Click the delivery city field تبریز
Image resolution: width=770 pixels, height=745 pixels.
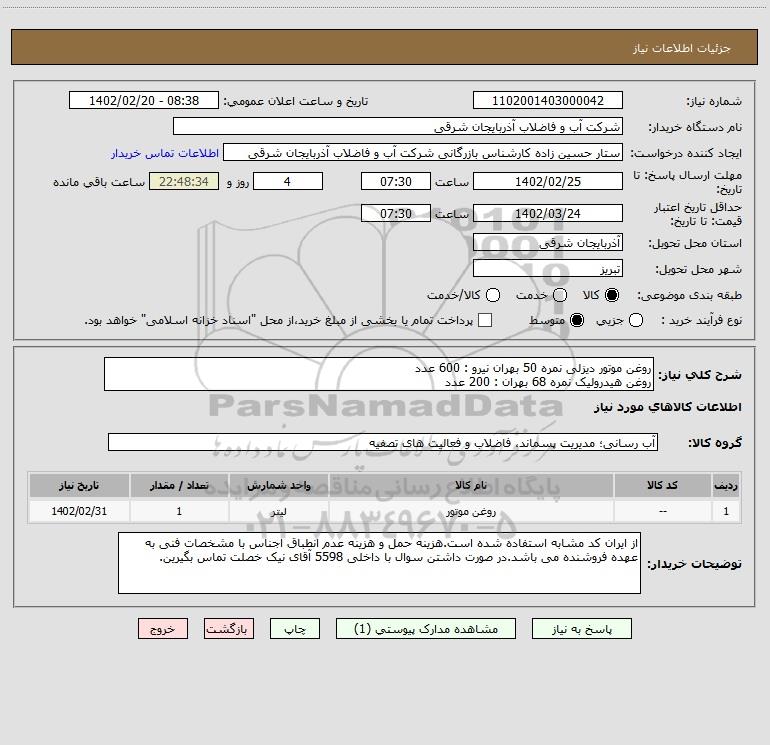coord(548,269)
